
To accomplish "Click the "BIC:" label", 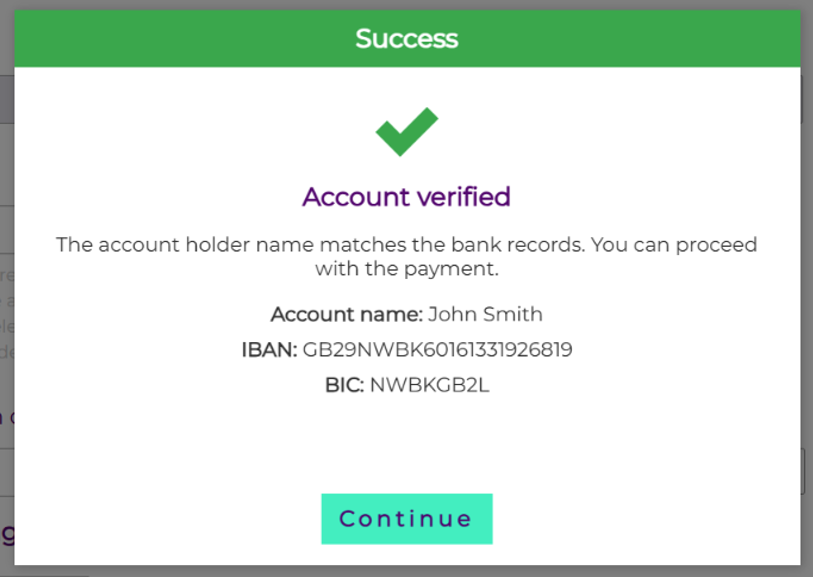I will (x=343, y=385).
